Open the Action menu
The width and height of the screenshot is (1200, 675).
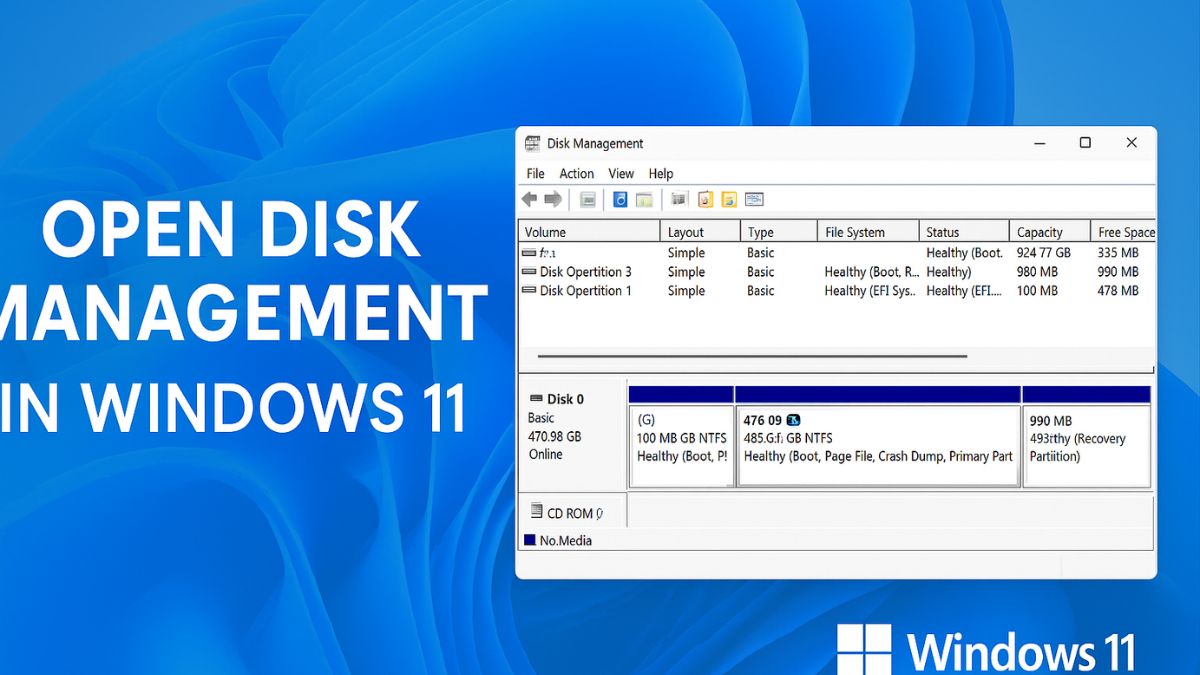[576, 173]
